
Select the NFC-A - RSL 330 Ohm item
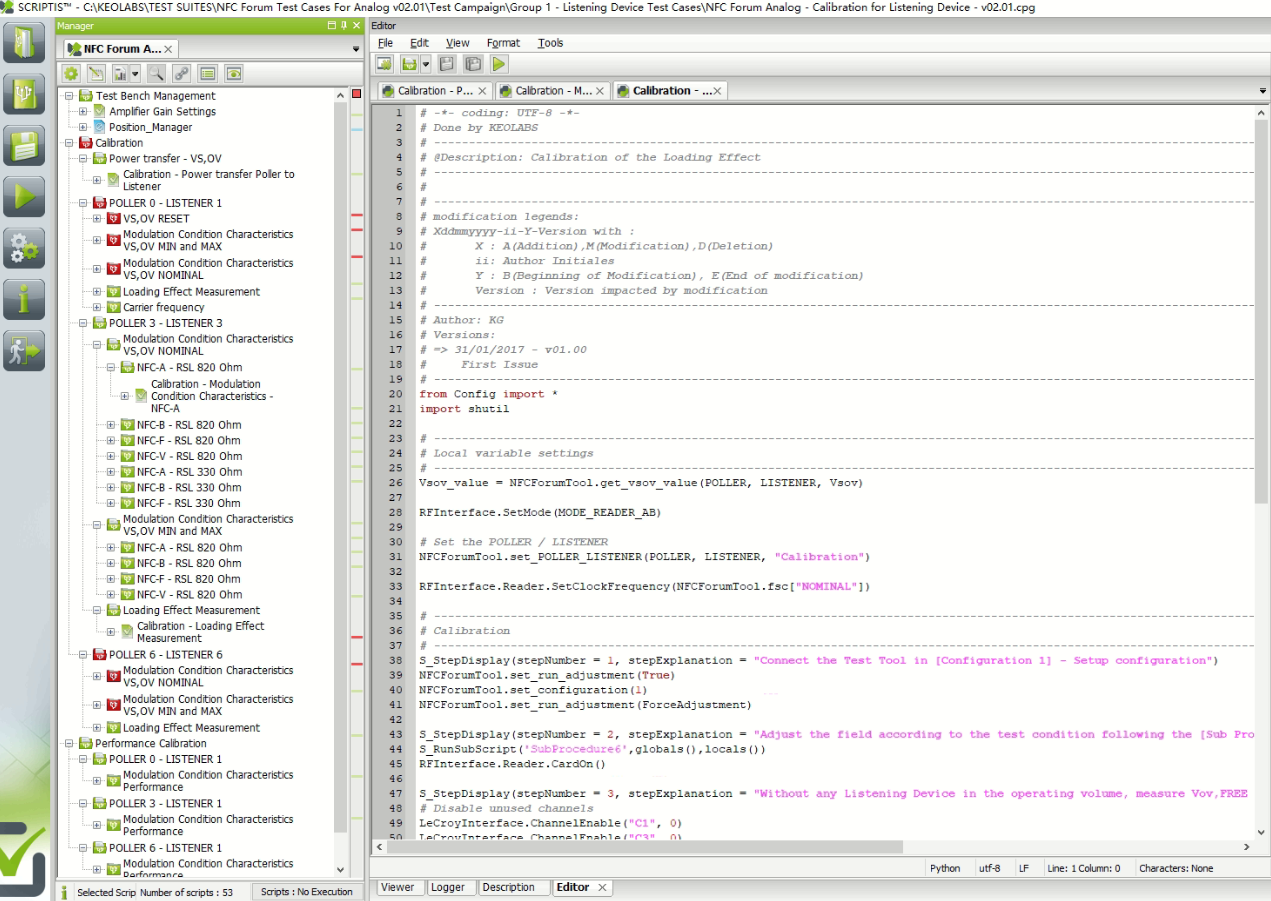click(189, 472)
